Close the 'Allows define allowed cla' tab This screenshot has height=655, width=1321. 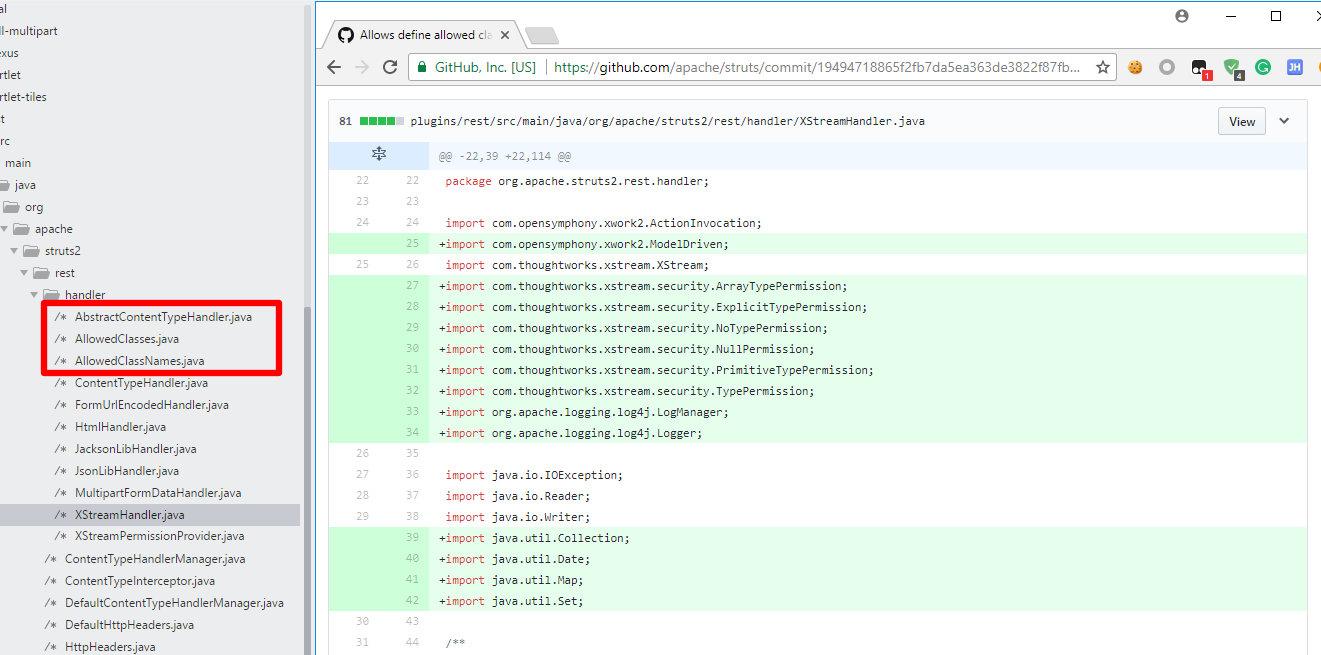point(503,34)
